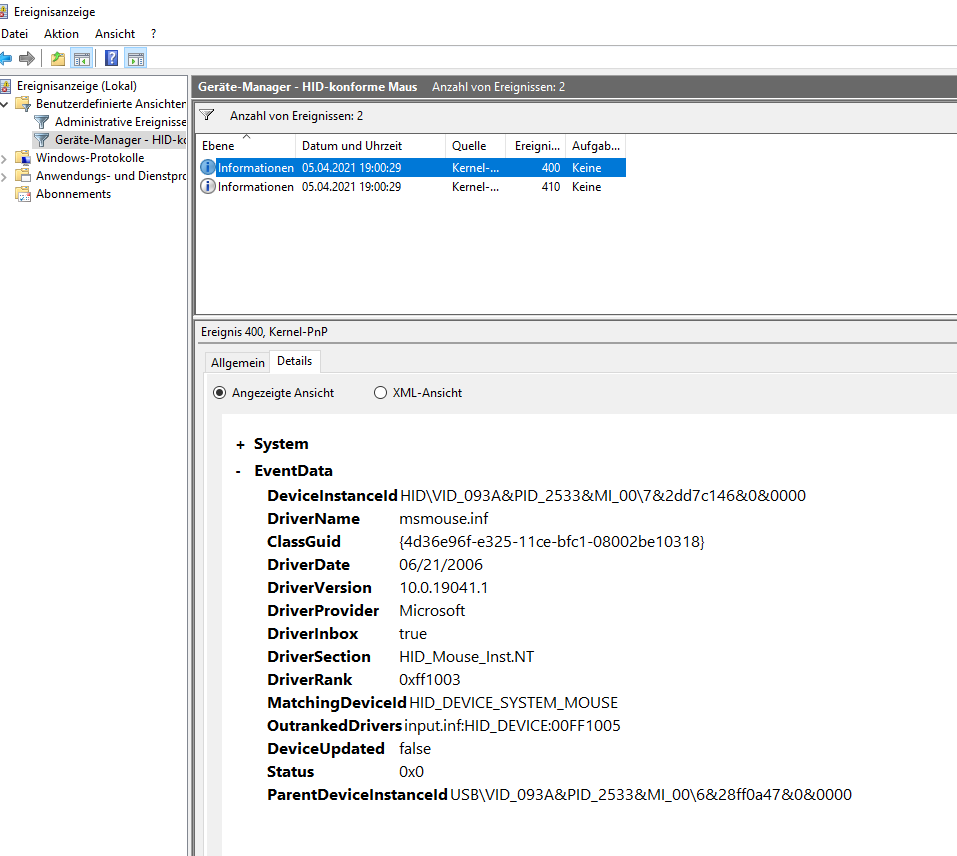Collapse the EventData section with minus sign
The image size is (957, 856).
(x=238, y=471)
